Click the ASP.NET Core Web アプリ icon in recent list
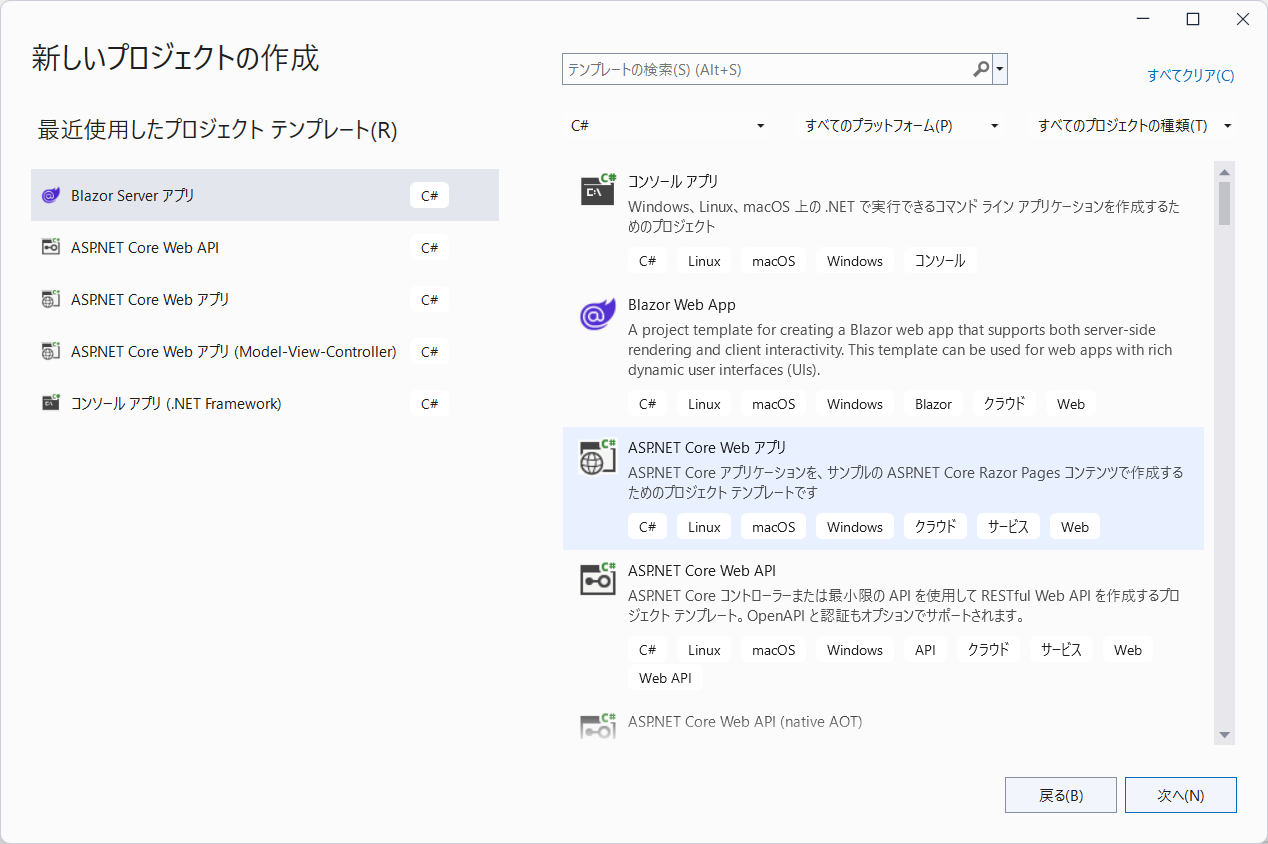Viewport: 1268px width, 844px height. pos(51,300)
